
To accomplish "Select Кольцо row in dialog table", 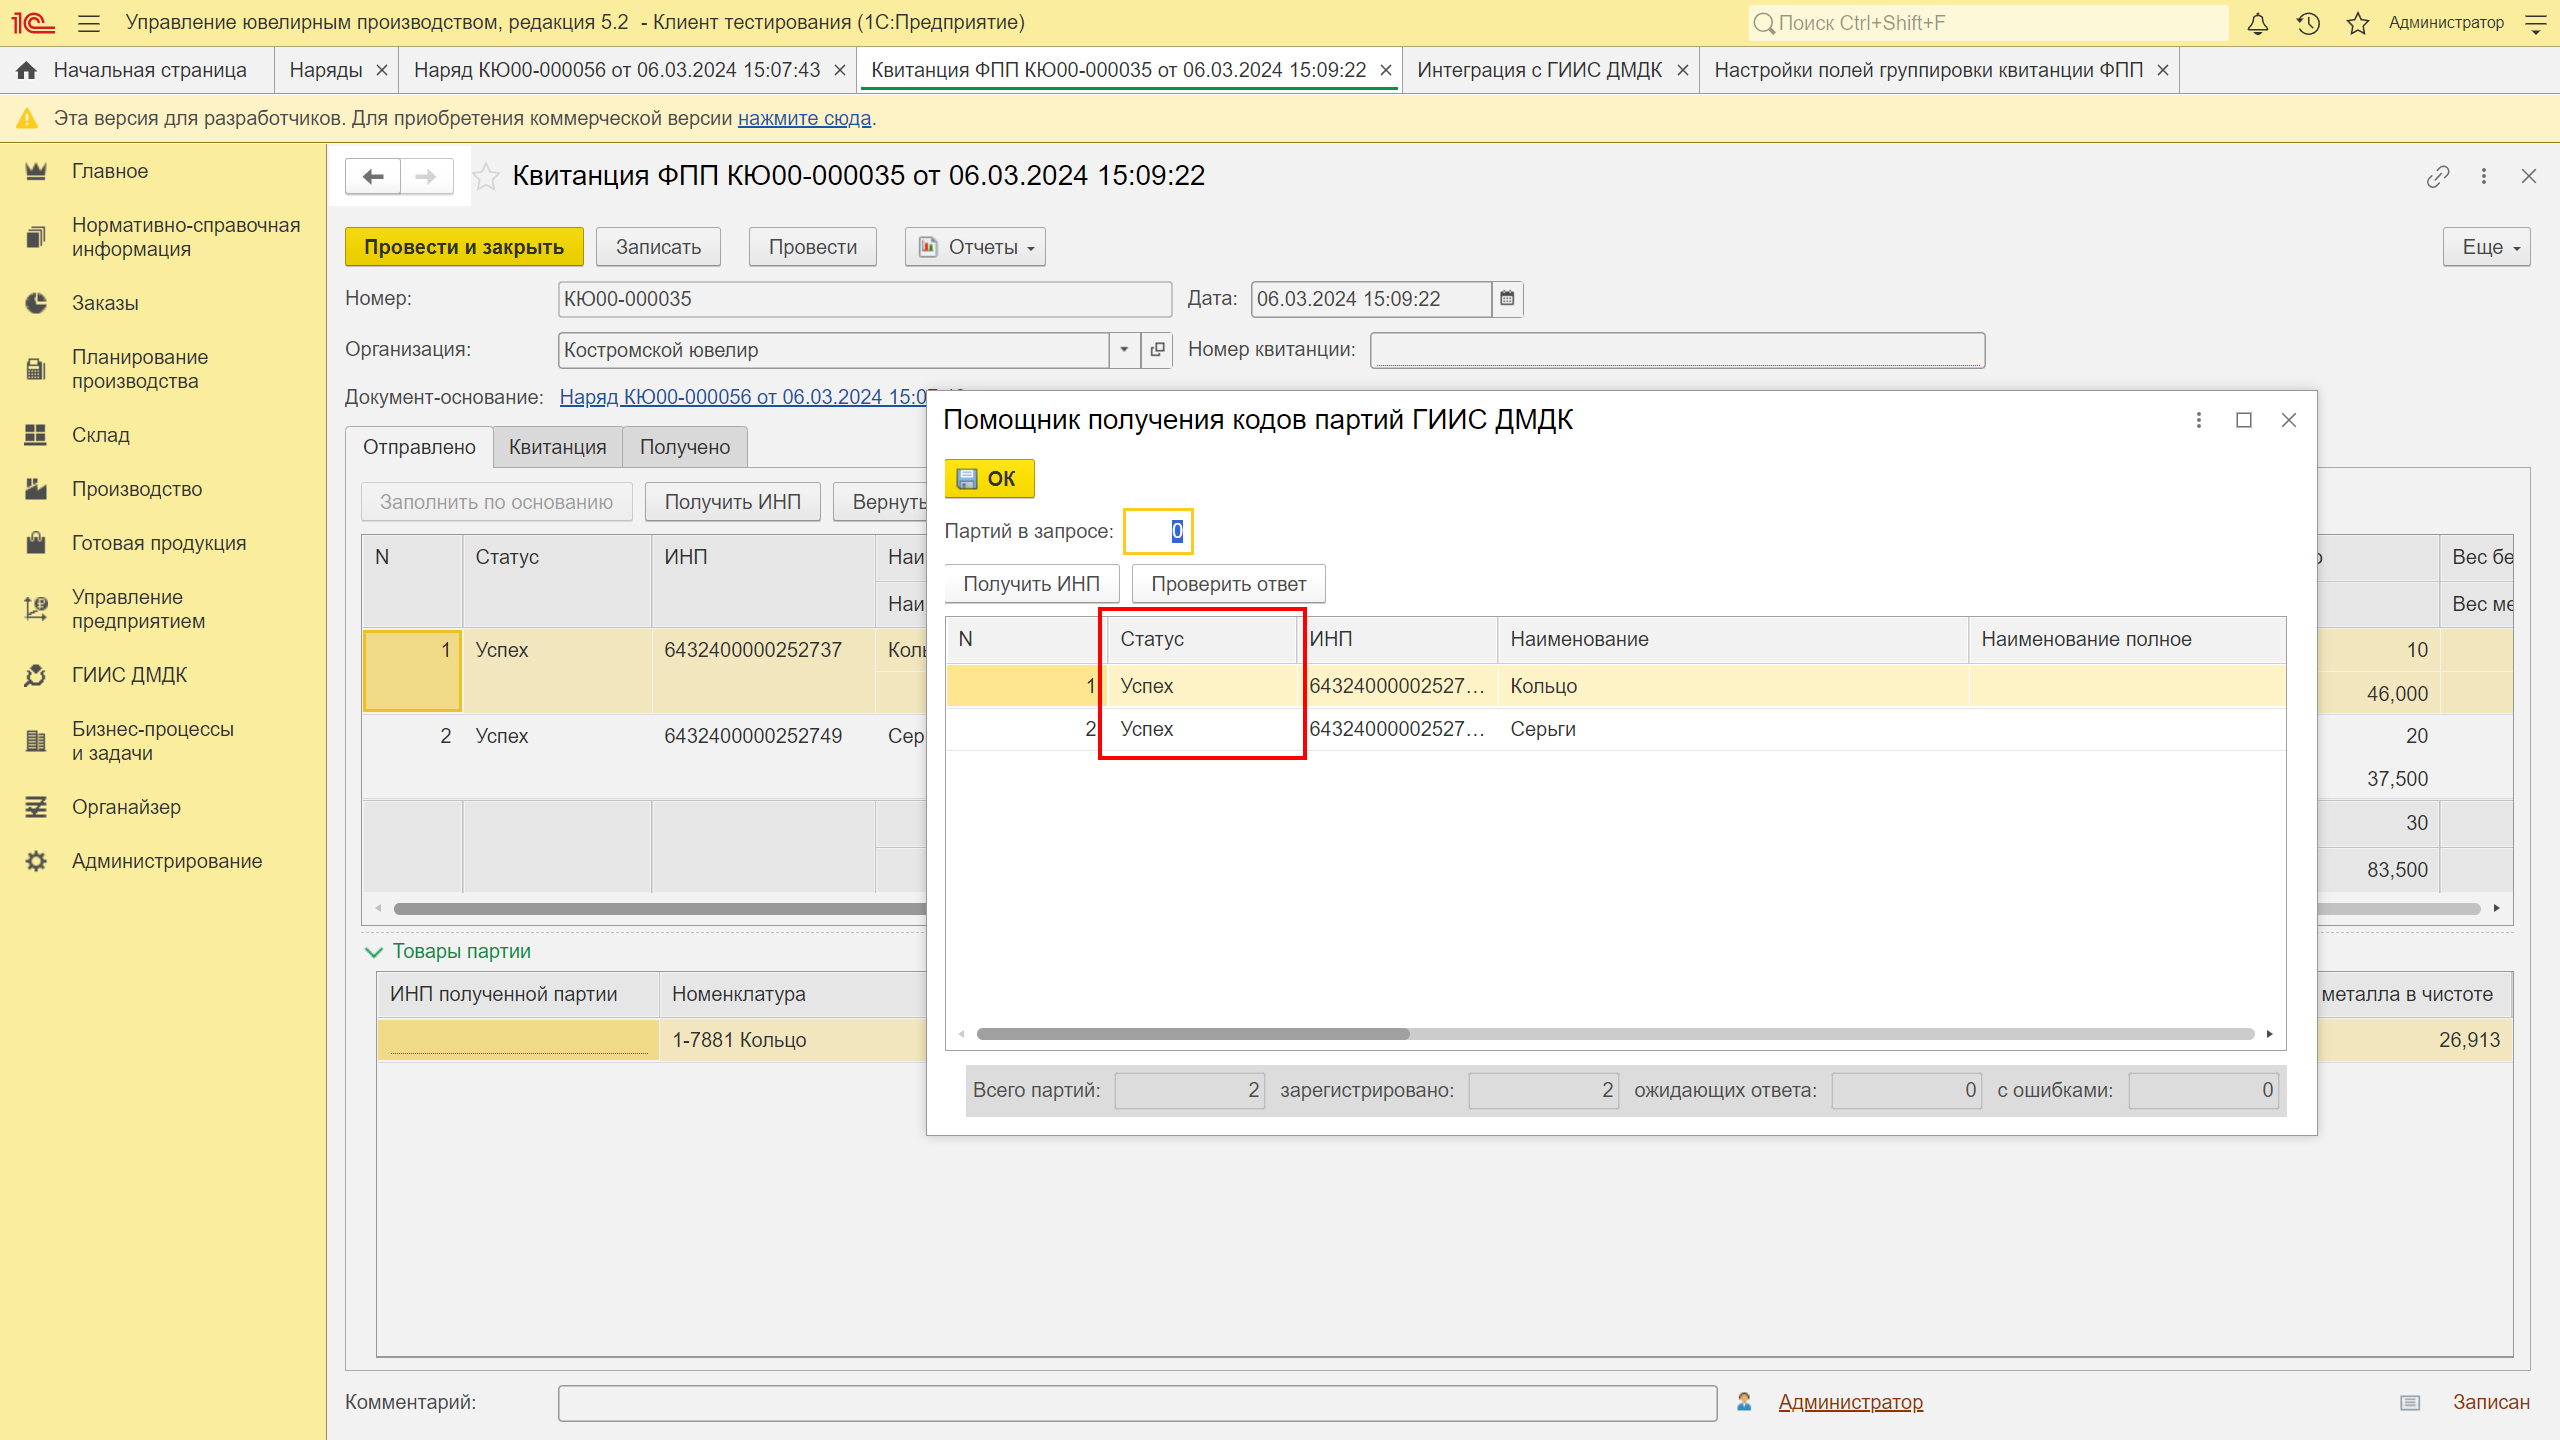I will pos(1615,686).
